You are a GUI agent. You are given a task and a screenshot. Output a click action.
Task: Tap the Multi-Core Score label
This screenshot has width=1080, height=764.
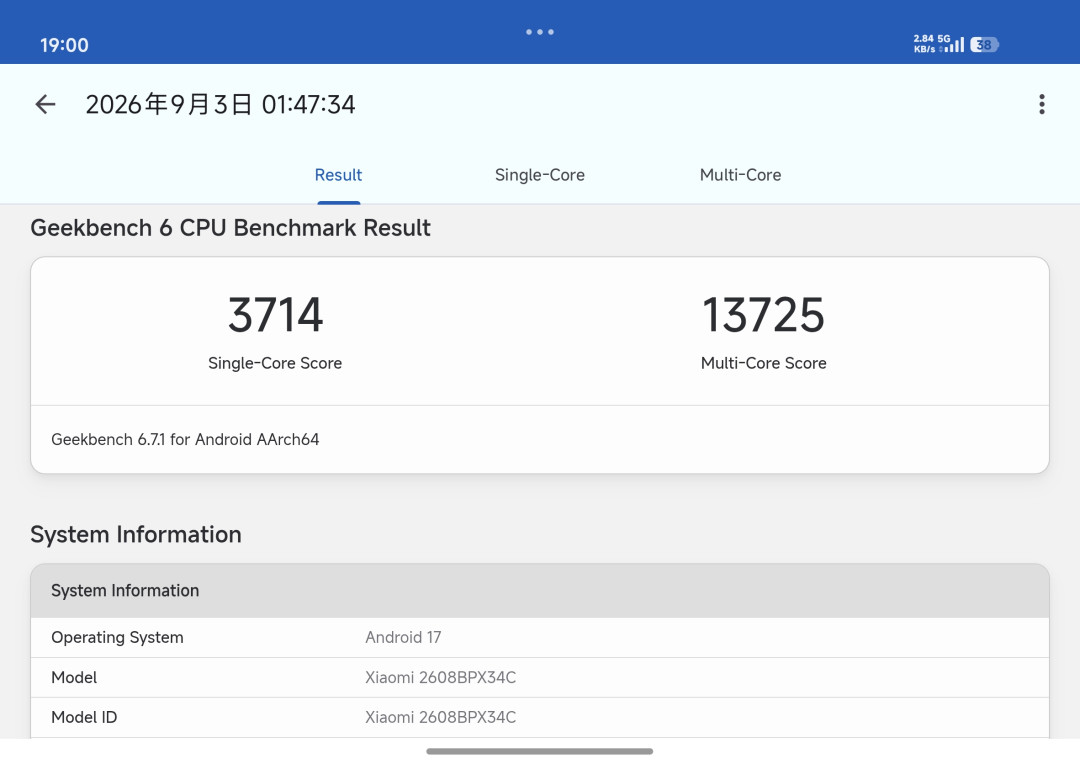pyautogui.click(x=763, y=363)
